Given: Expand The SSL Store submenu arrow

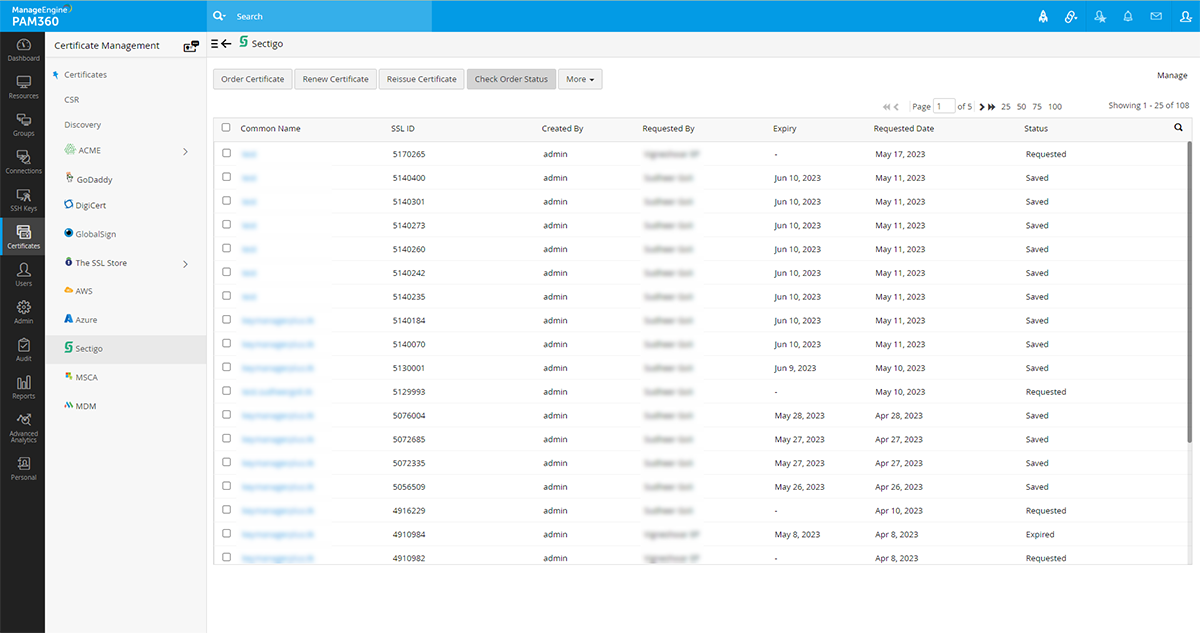Looking at the screenshot, I should pos(186,264).
